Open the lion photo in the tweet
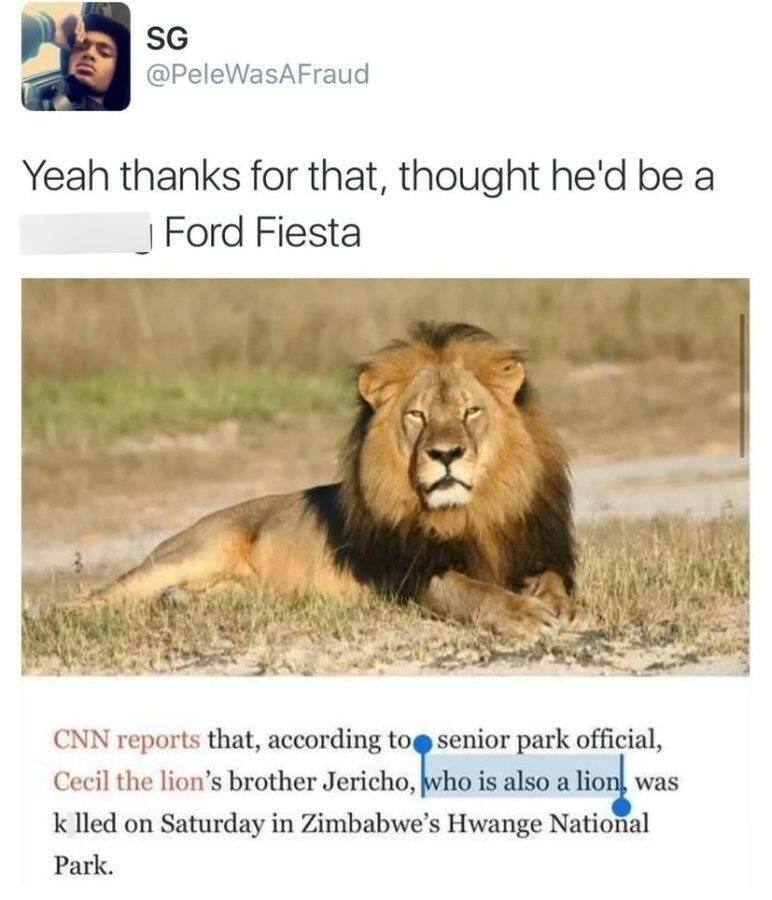This screenshot has width=772, height=900. [384, 476]
